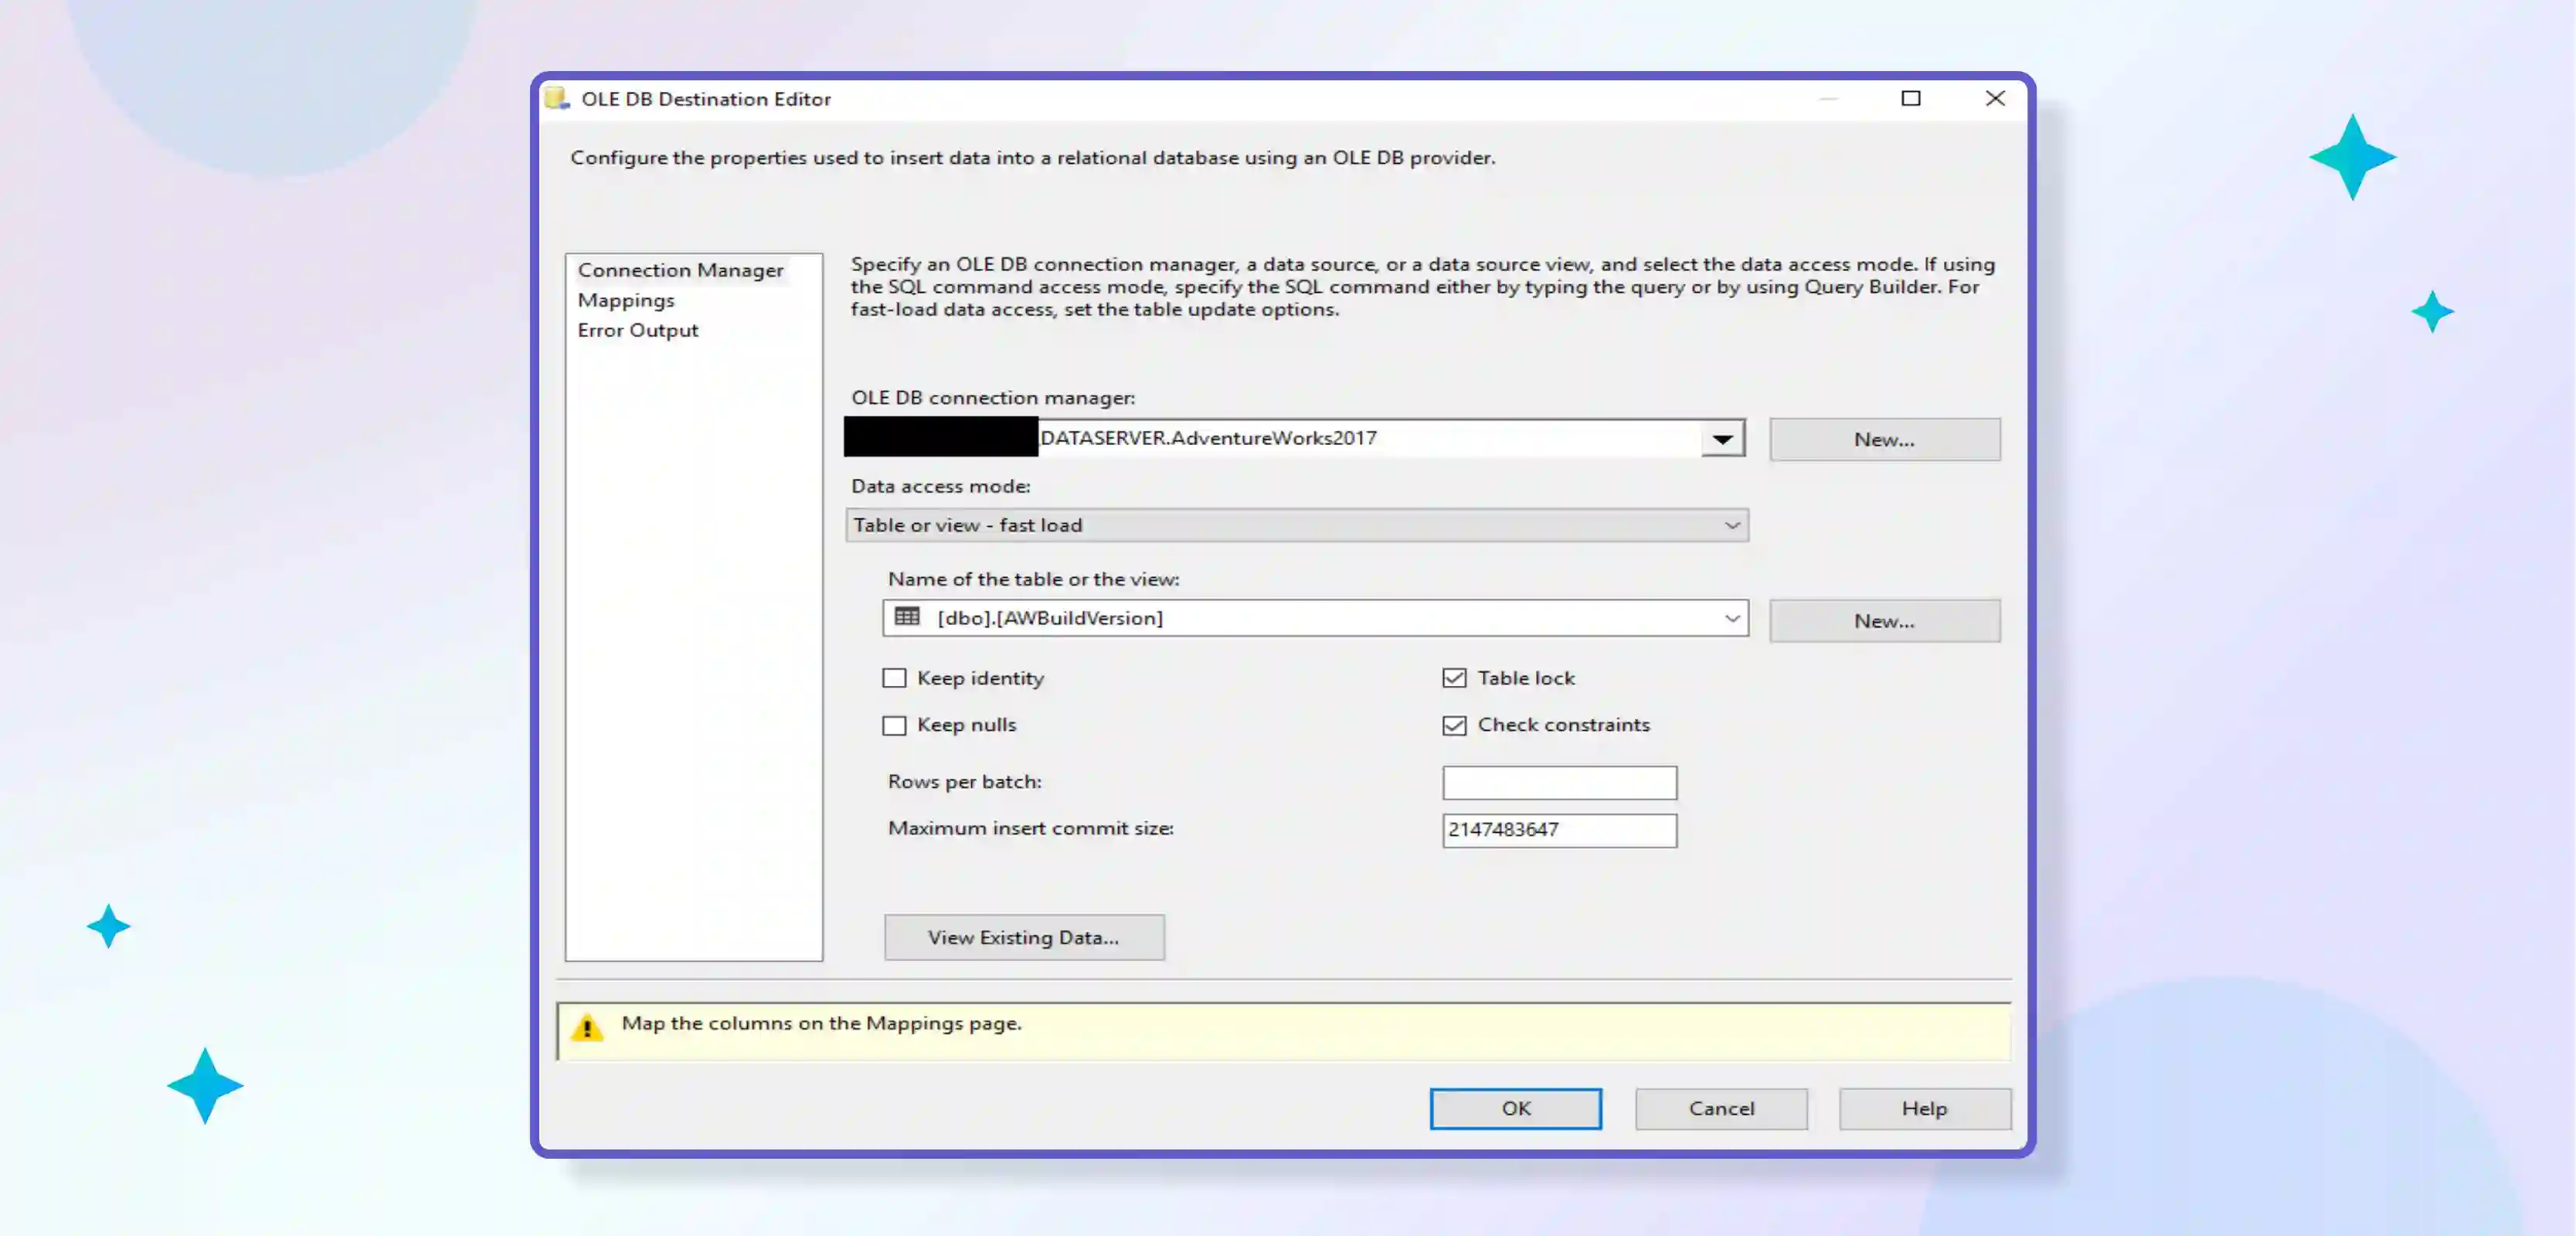Click the table icon beside the table name field
This screenshot has width=2576, height=1236.
click(906, 617)
